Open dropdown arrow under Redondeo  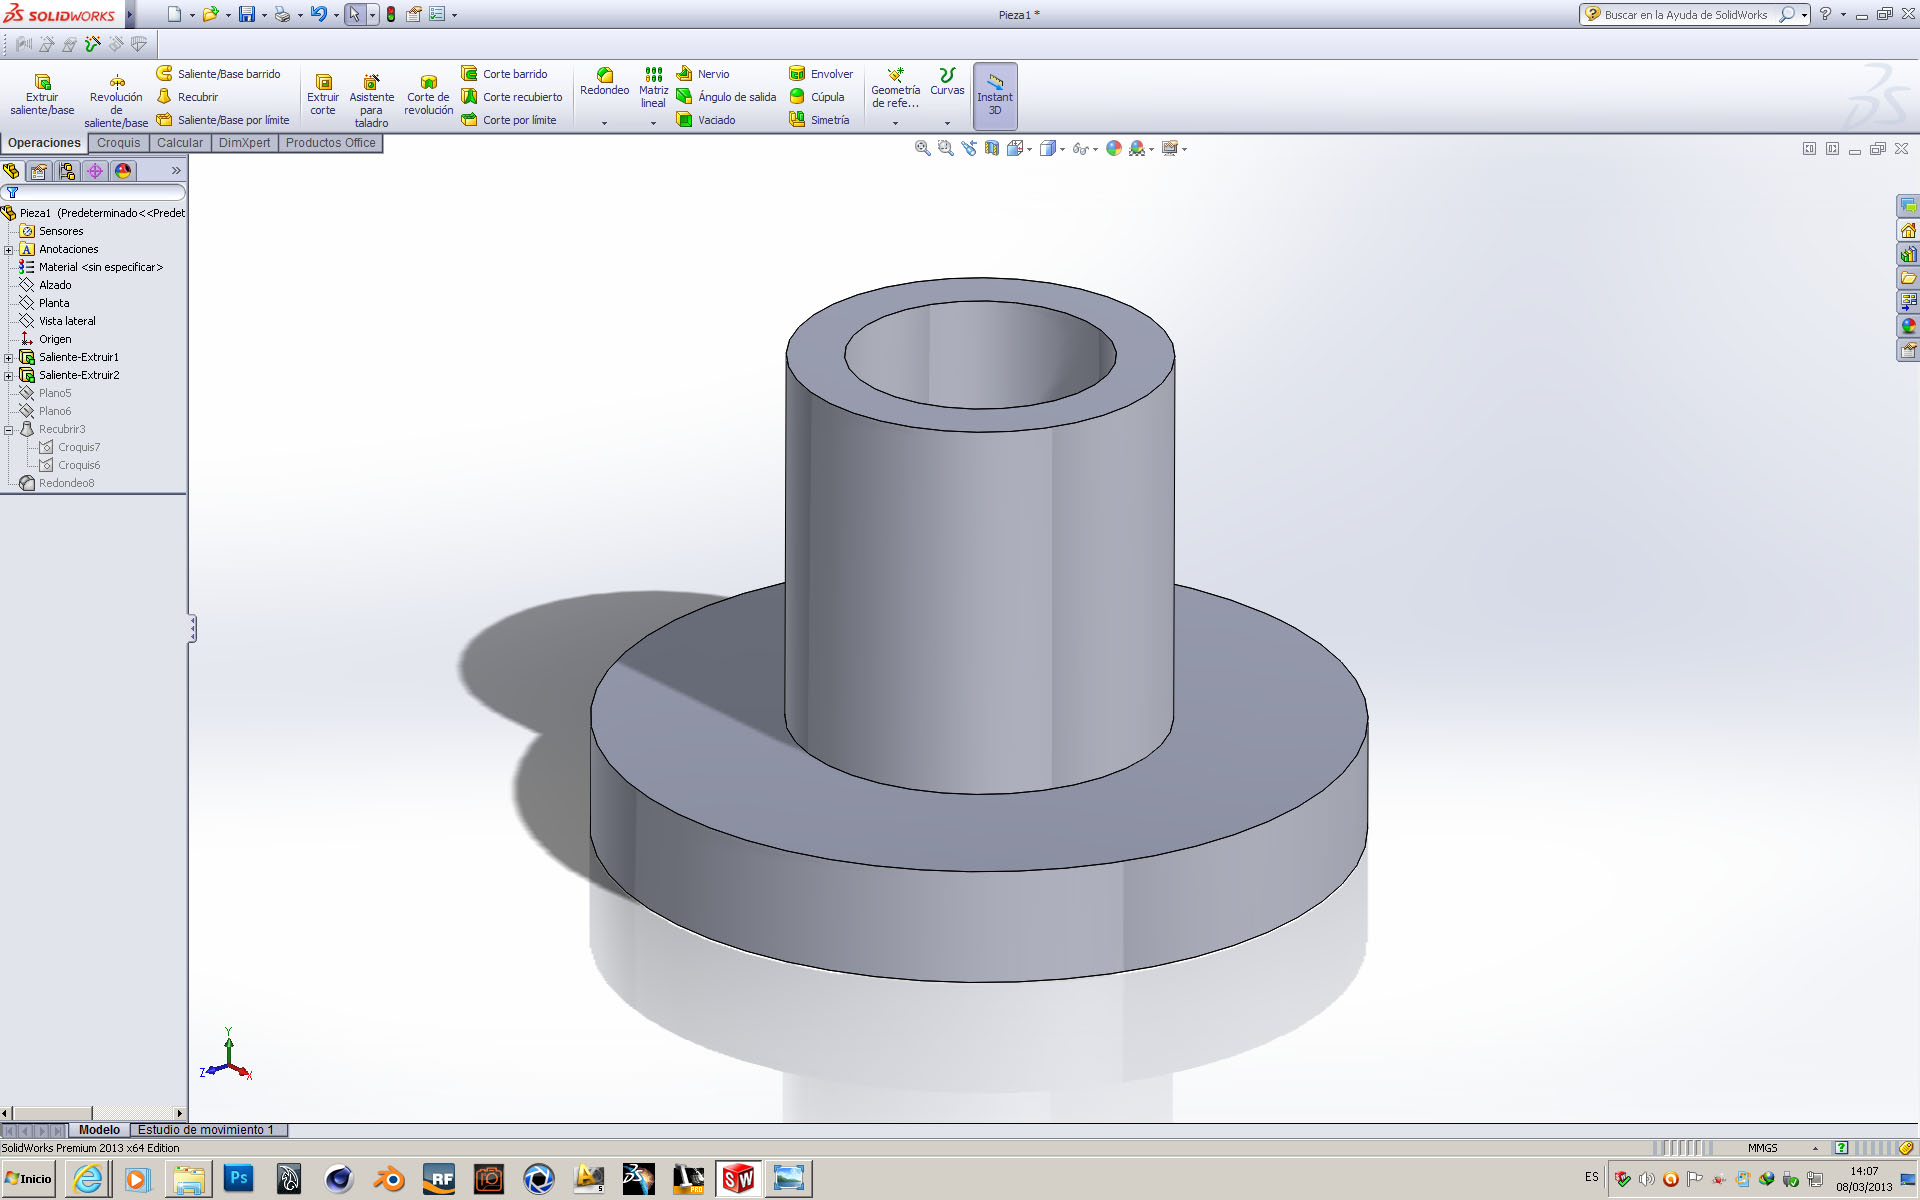[x=604, y=123]
